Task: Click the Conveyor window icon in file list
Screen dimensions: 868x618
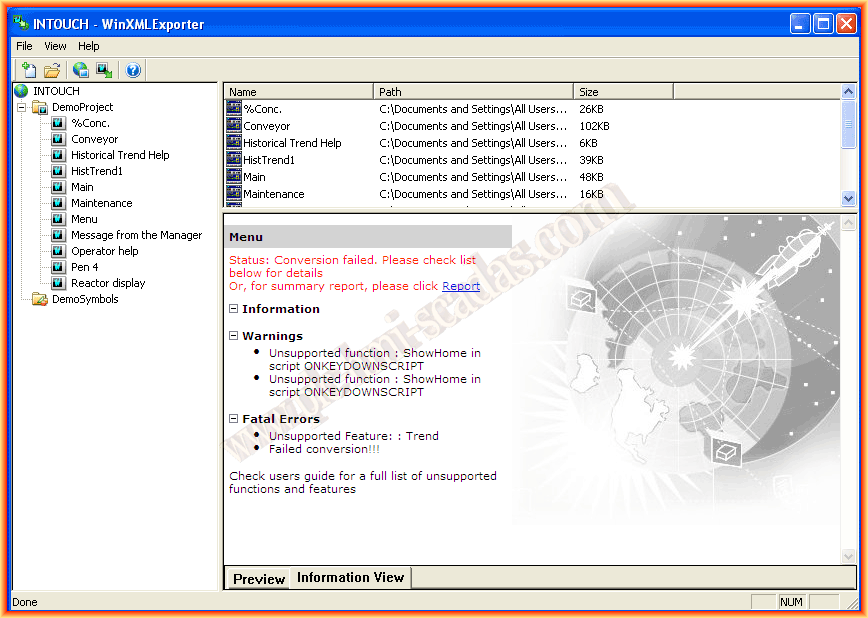Action: pyautogui.click(x=234, y=126)
